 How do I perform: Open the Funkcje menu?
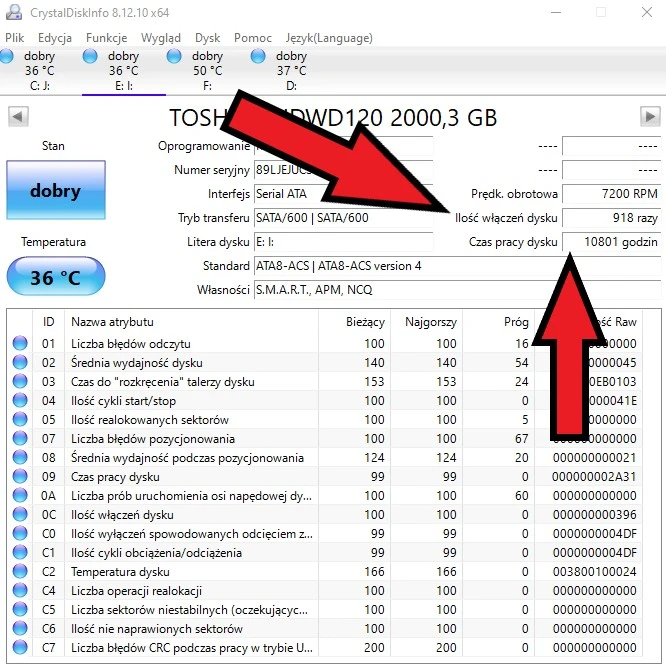click(x=106, y=38)
